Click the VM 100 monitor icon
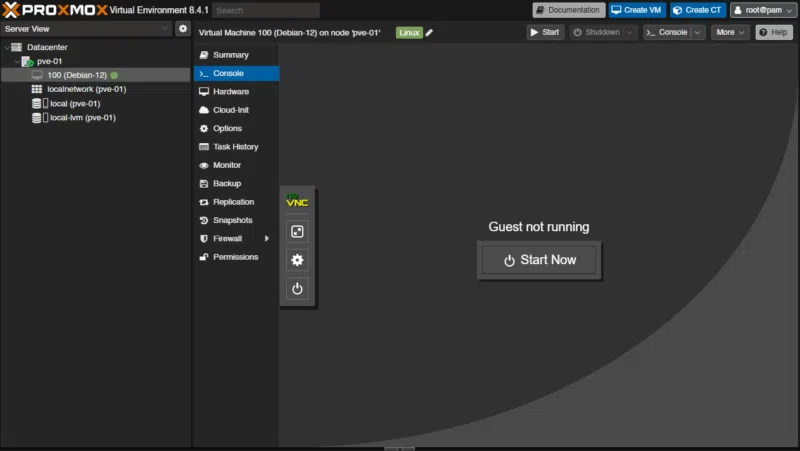The width and height of the screenshot is (800, 451). point(37,75)
